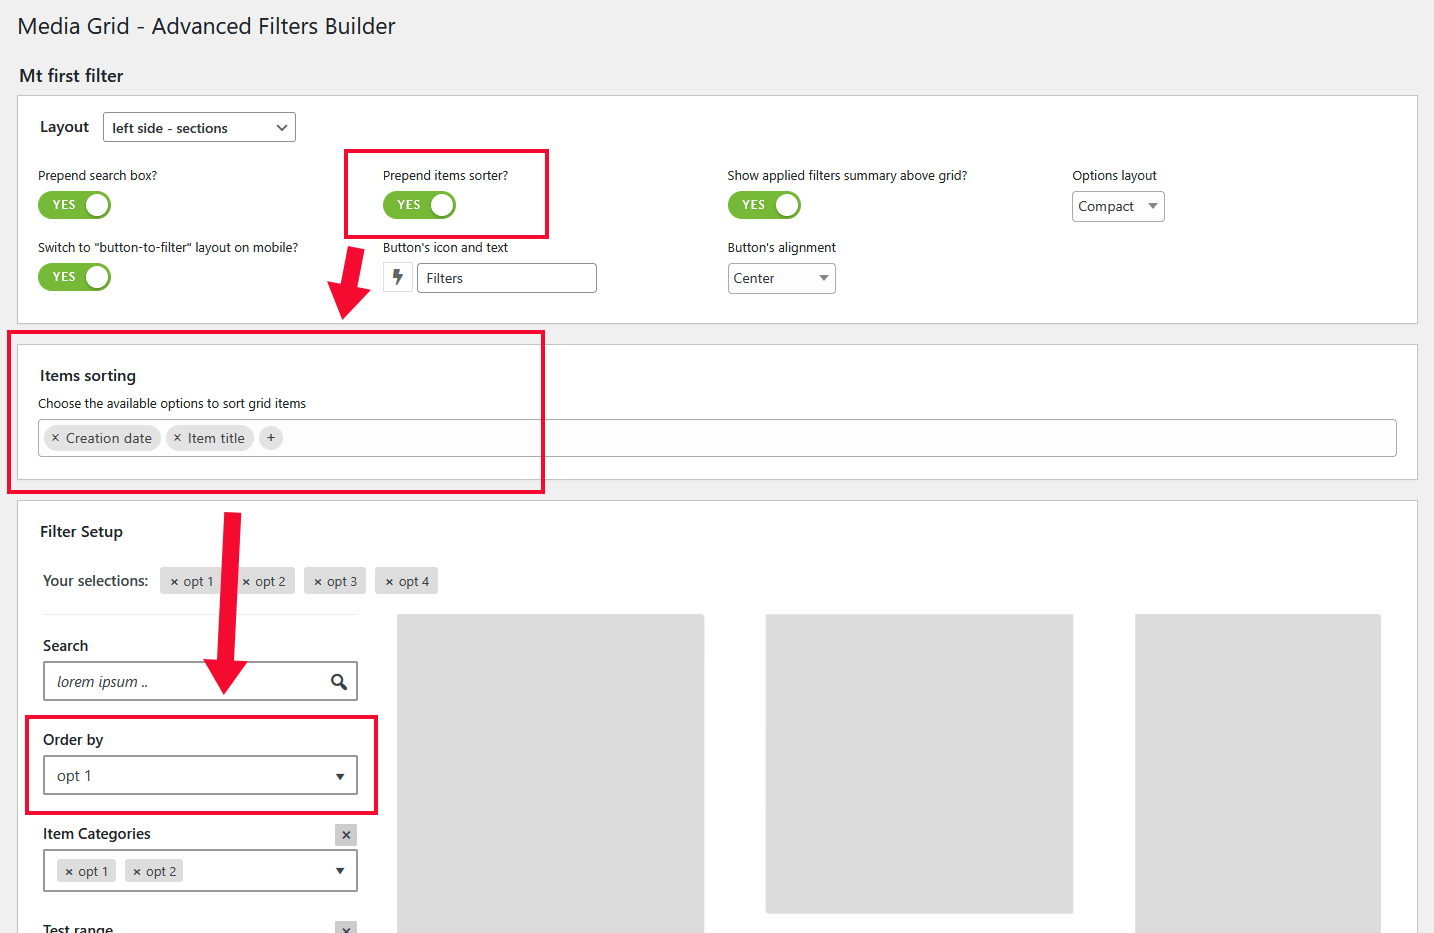Image resolution: width=1434 pixels, height=933 pixels.
Task: Open the Button's alignment 'Center' dropdown
Action: [x=781, y=278]
